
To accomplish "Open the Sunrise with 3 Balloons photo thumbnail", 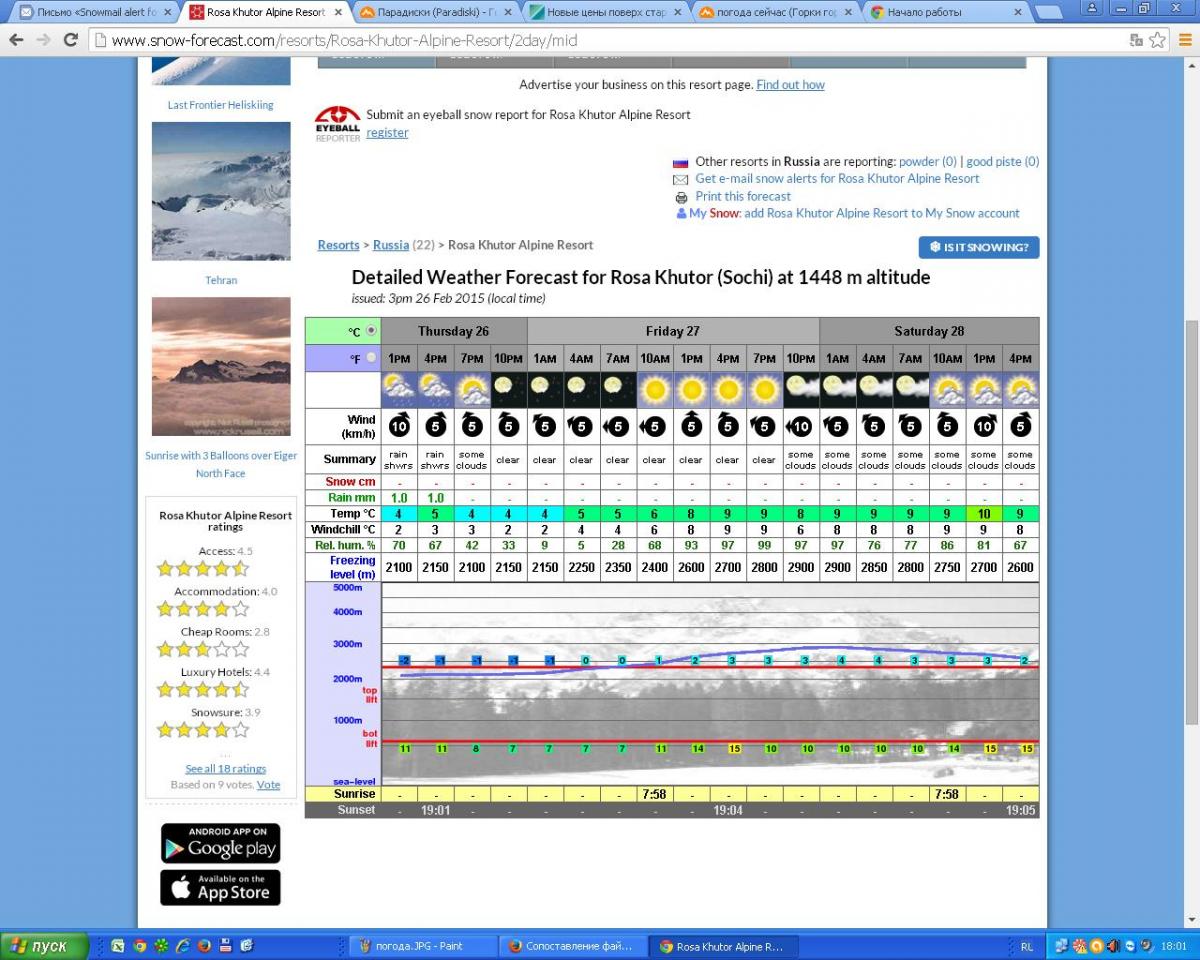I will pyautogui.click(x=221, y=366).
